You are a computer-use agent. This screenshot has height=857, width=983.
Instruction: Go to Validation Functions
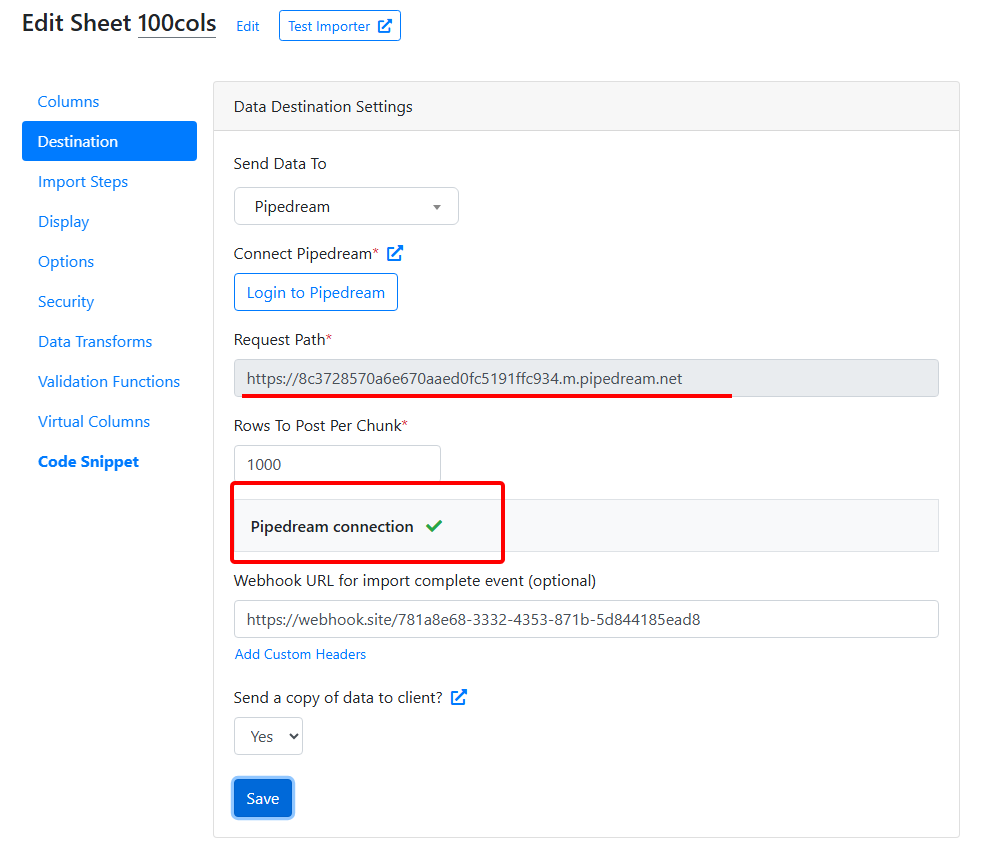[x=109, y=382]
